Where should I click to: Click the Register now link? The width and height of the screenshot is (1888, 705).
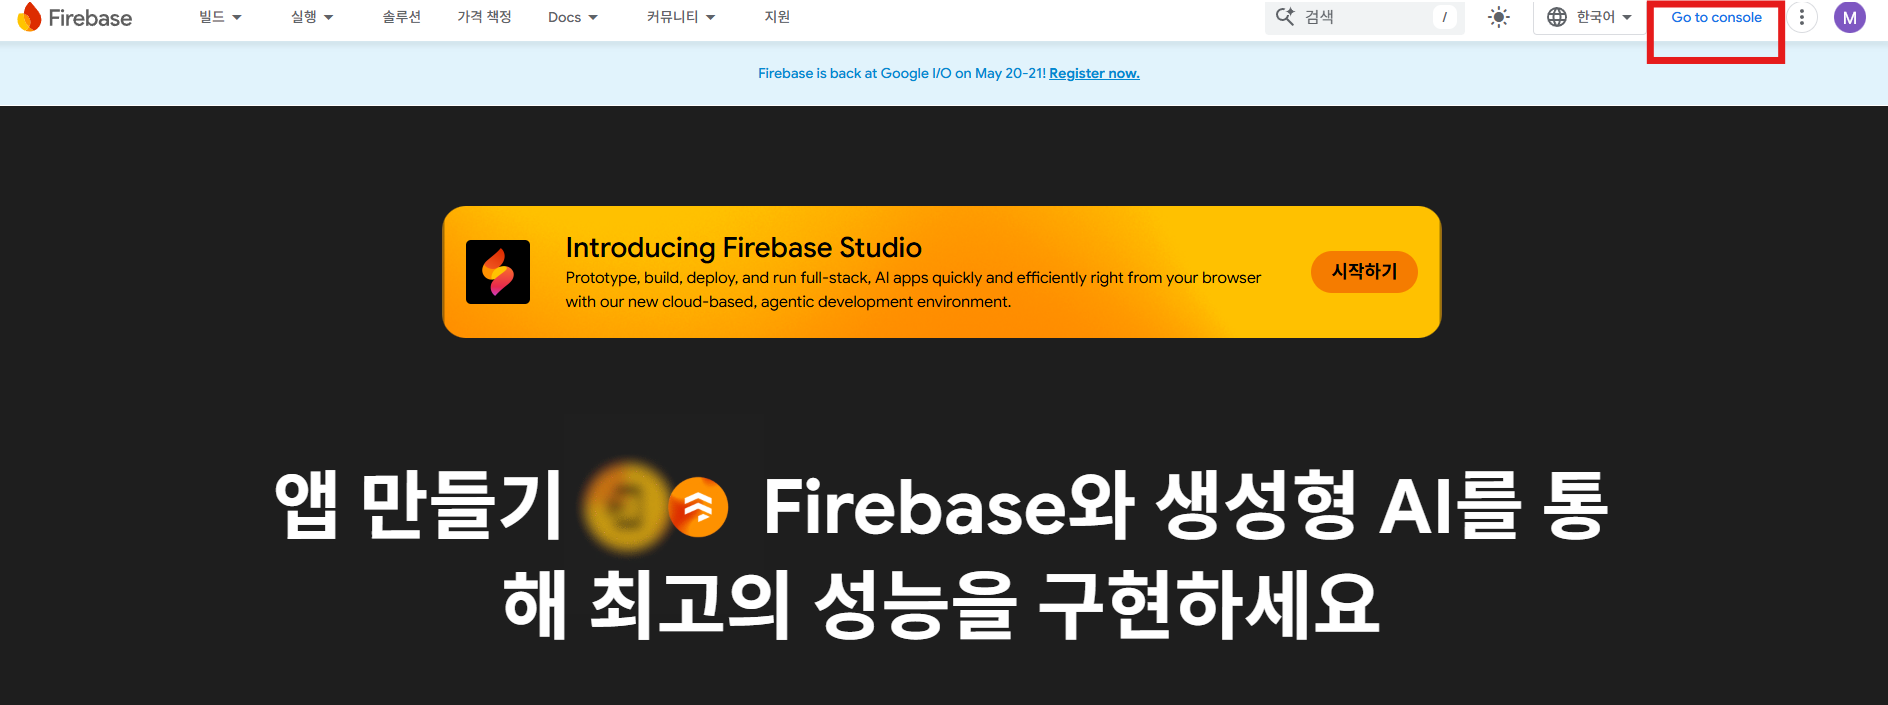tap(1094, 73)
